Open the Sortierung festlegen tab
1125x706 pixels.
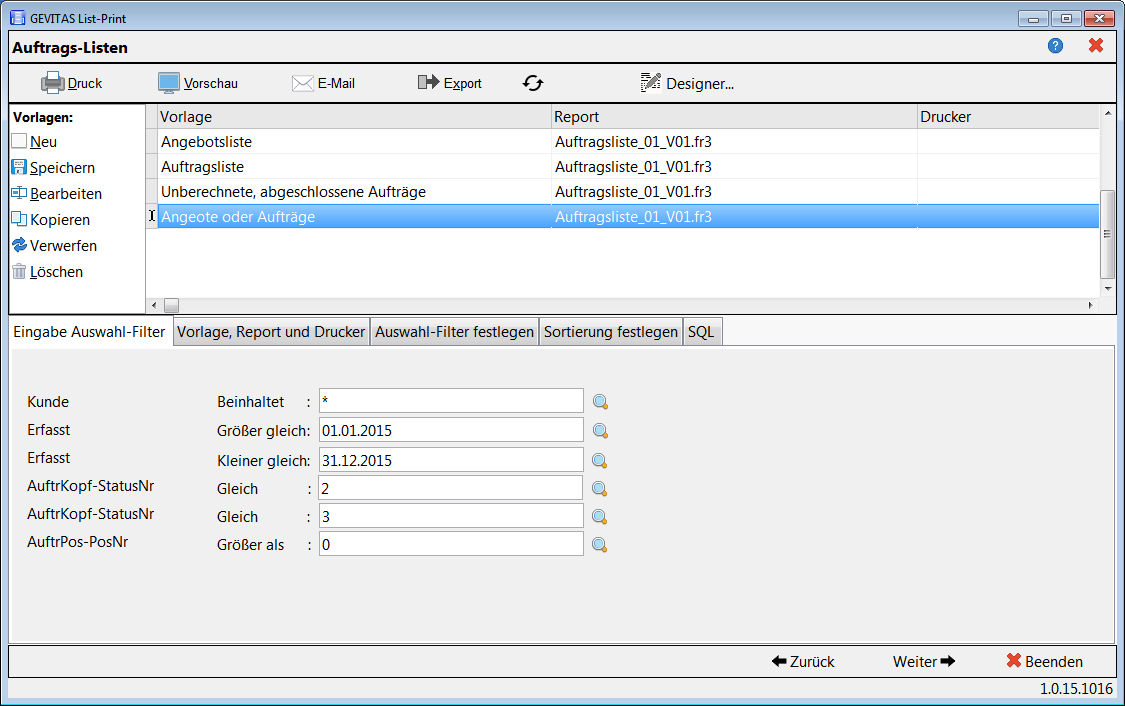click(611, 331)
